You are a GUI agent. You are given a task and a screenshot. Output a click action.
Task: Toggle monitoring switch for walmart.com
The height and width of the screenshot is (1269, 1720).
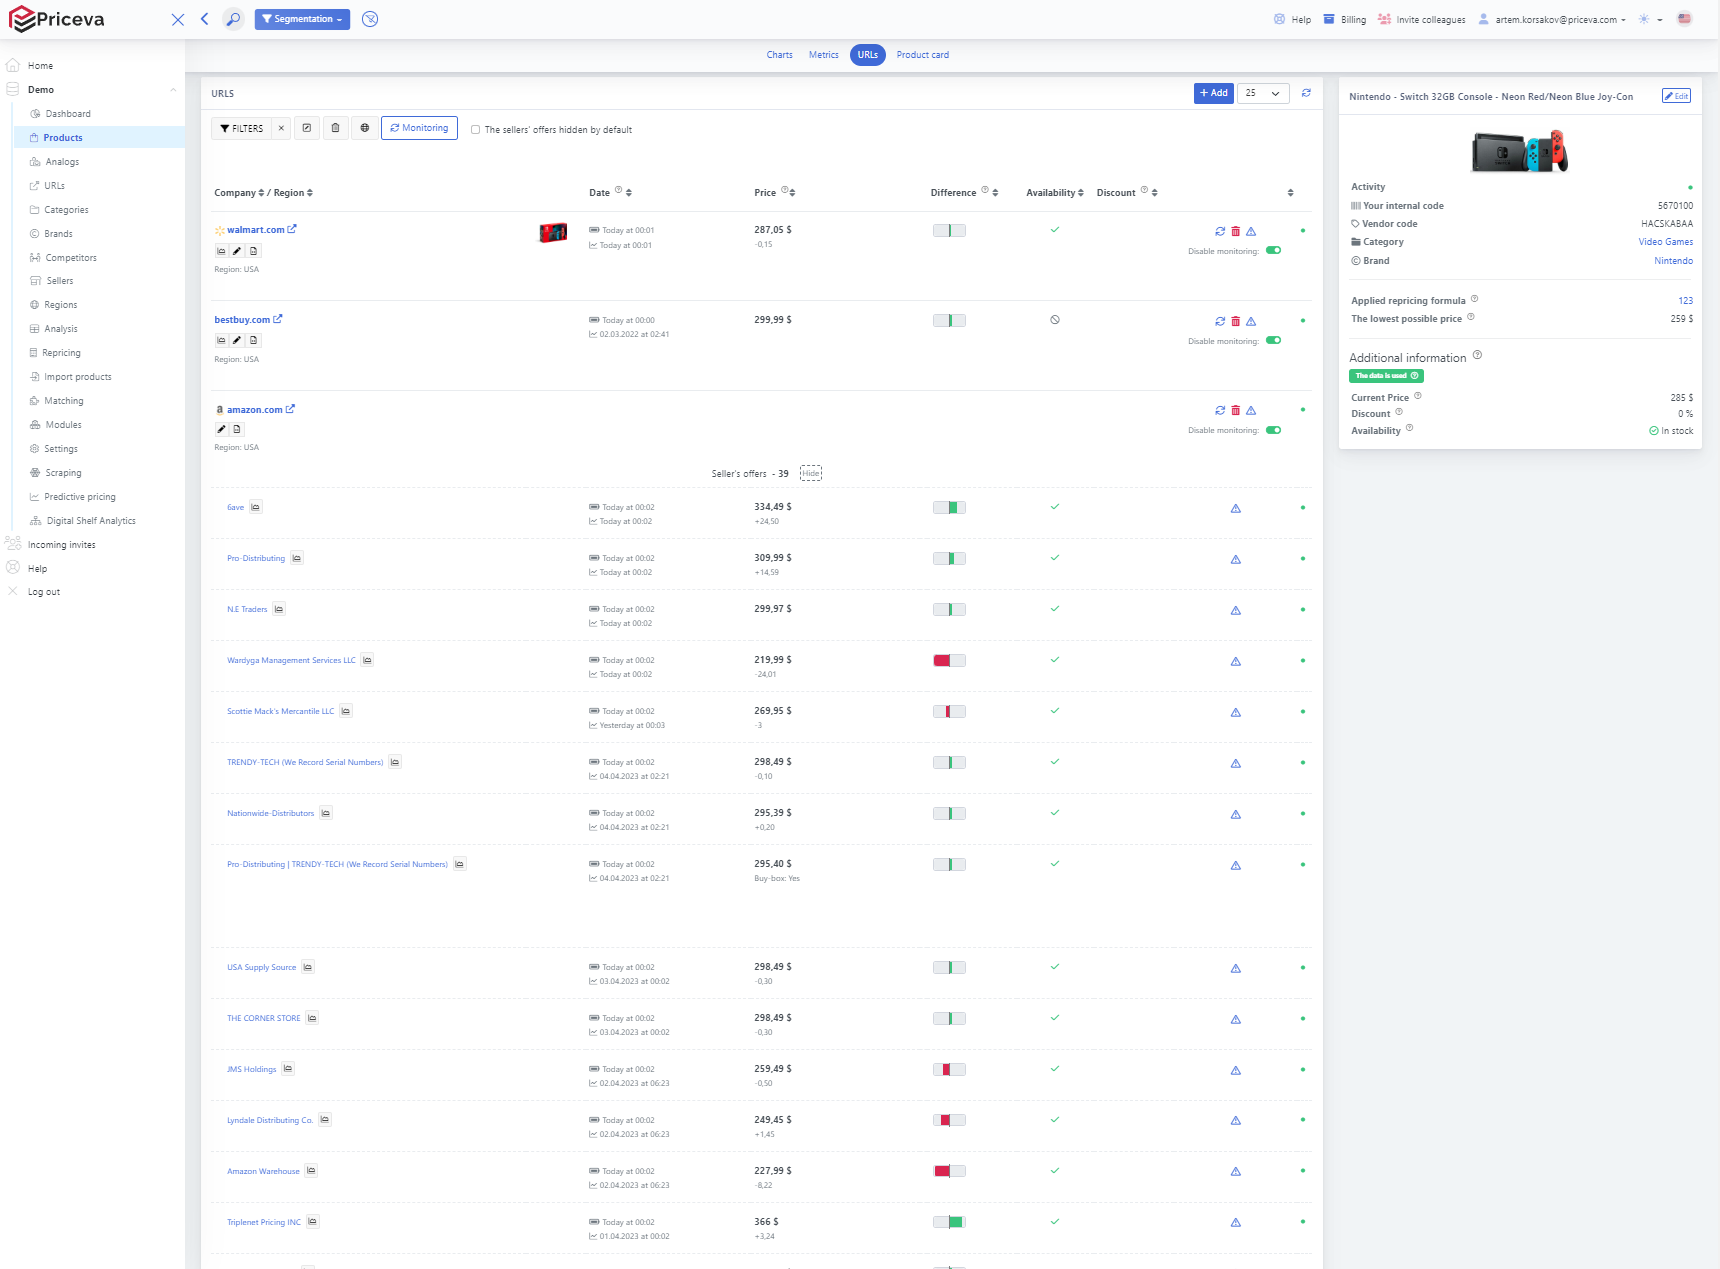coord(1273,251)
